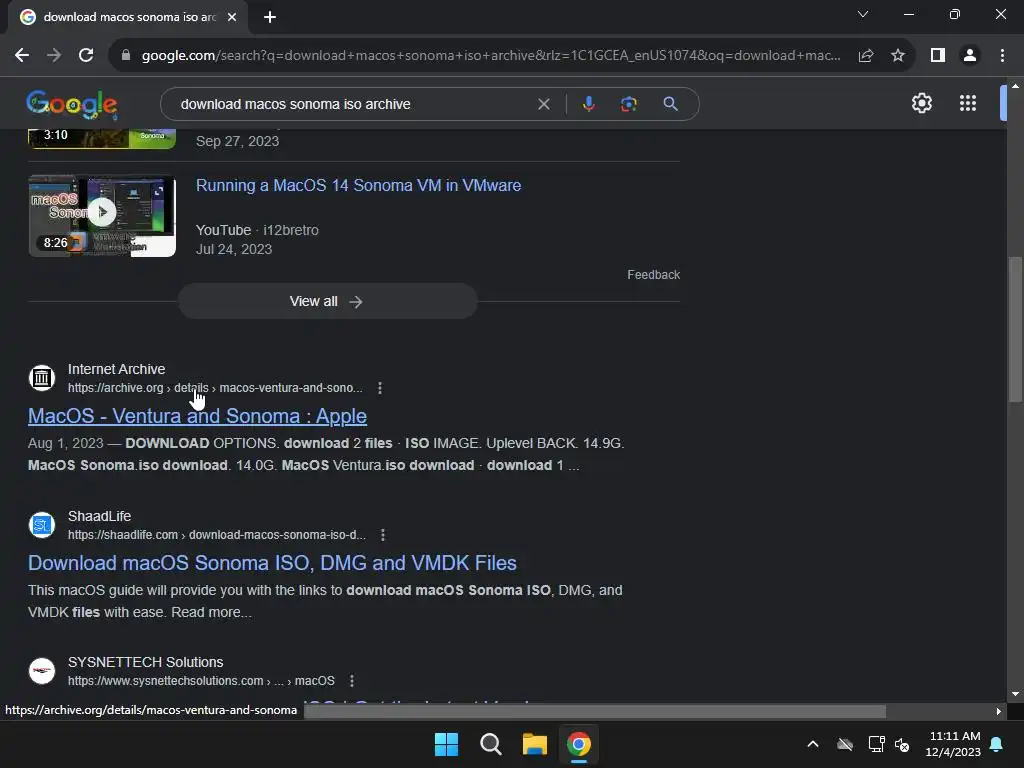Open more options for Internet Archive result
The width and height of the screenshot is (1024, 768).
pos(380,388)
